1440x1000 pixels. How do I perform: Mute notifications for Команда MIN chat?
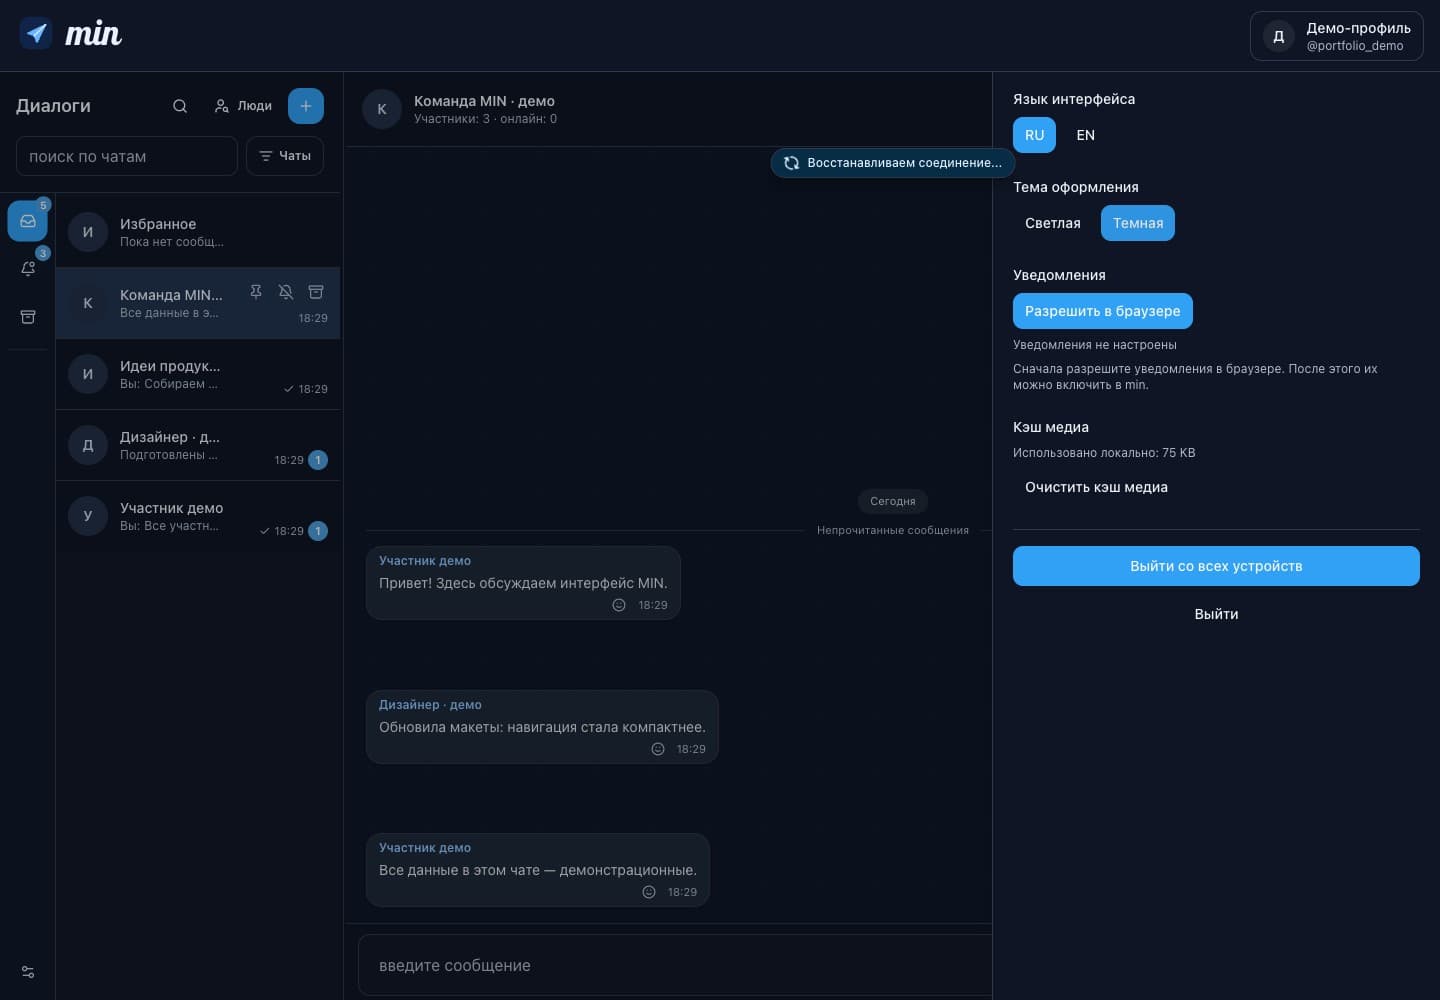click(x=286, y=292)
